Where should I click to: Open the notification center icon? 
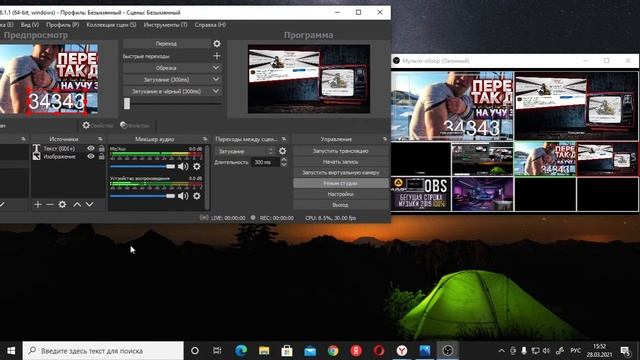click(625, 351)
